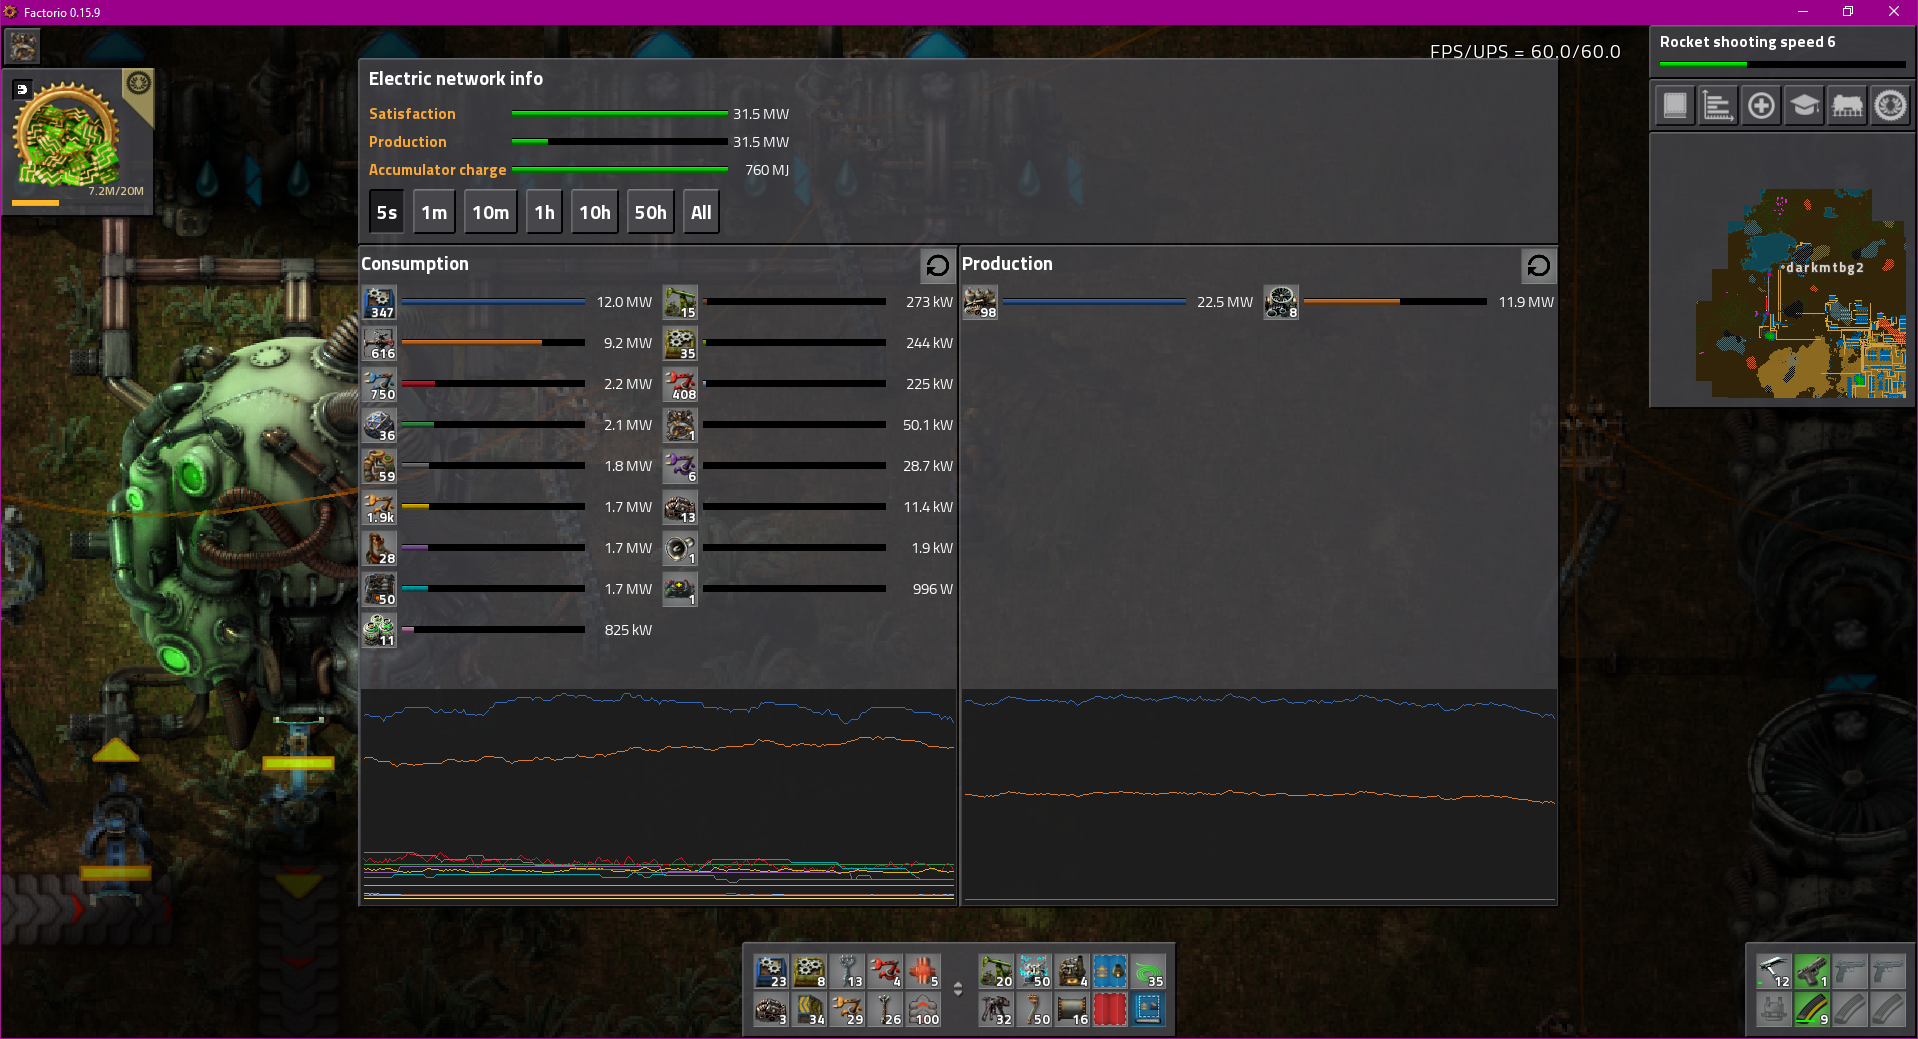The width and height of the screenshot is (1918, 1039).
Task: Select radar consumption icon with count 36
Action: (379, 425)
